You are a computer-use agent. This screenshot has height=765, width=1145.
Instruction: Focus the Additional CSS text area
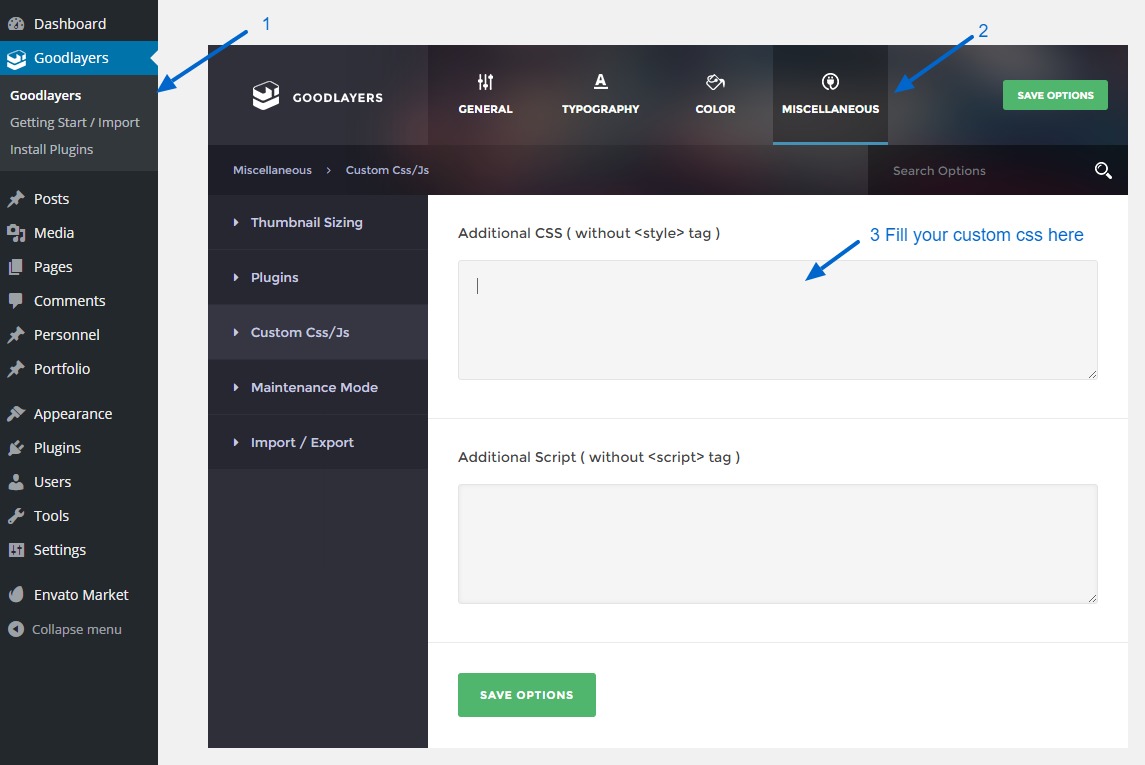click(777, 320)
